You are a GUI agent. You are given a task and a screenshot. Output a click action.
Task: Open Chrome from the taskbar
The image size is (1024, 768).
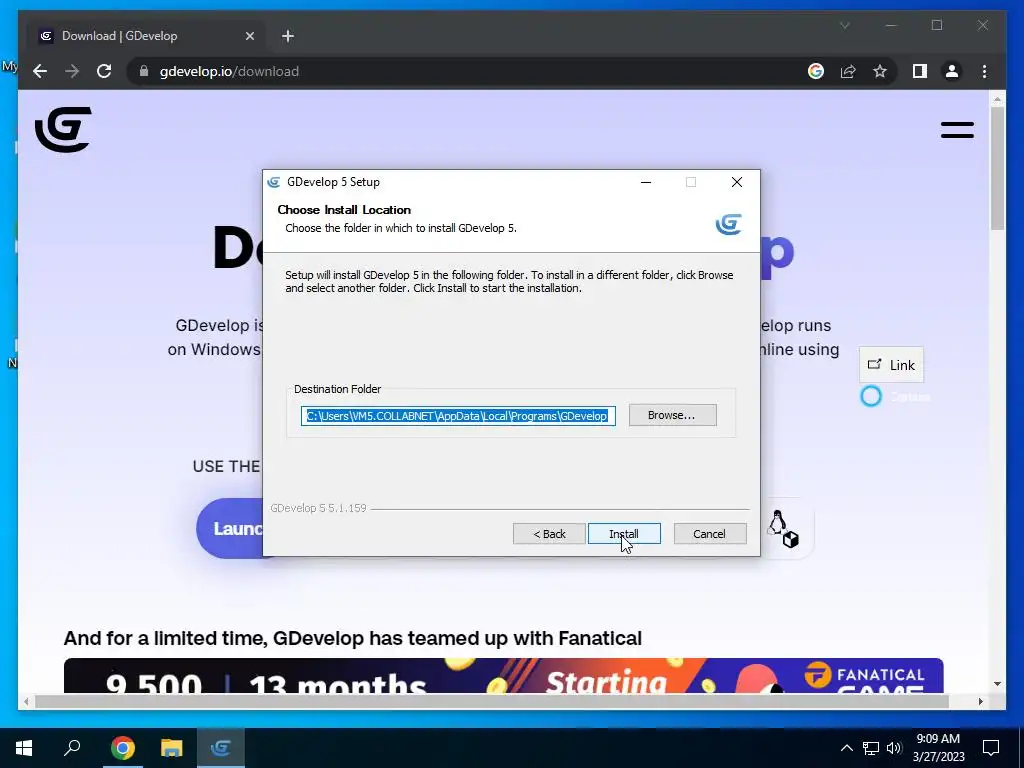point(122,748)
